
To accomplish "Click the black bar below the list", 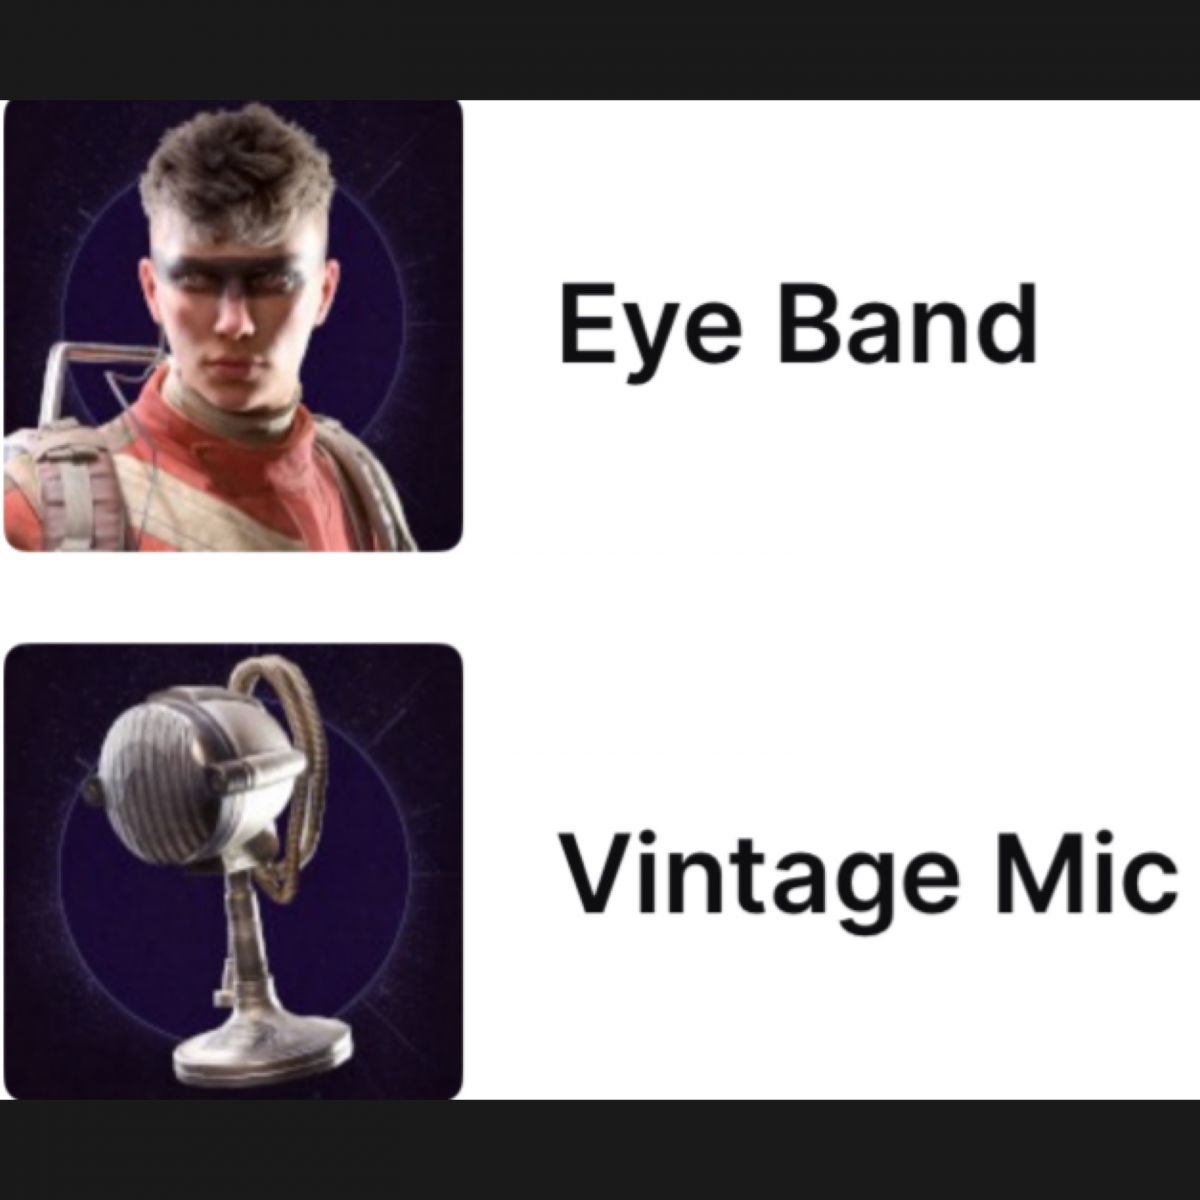I will point(600,1150).
